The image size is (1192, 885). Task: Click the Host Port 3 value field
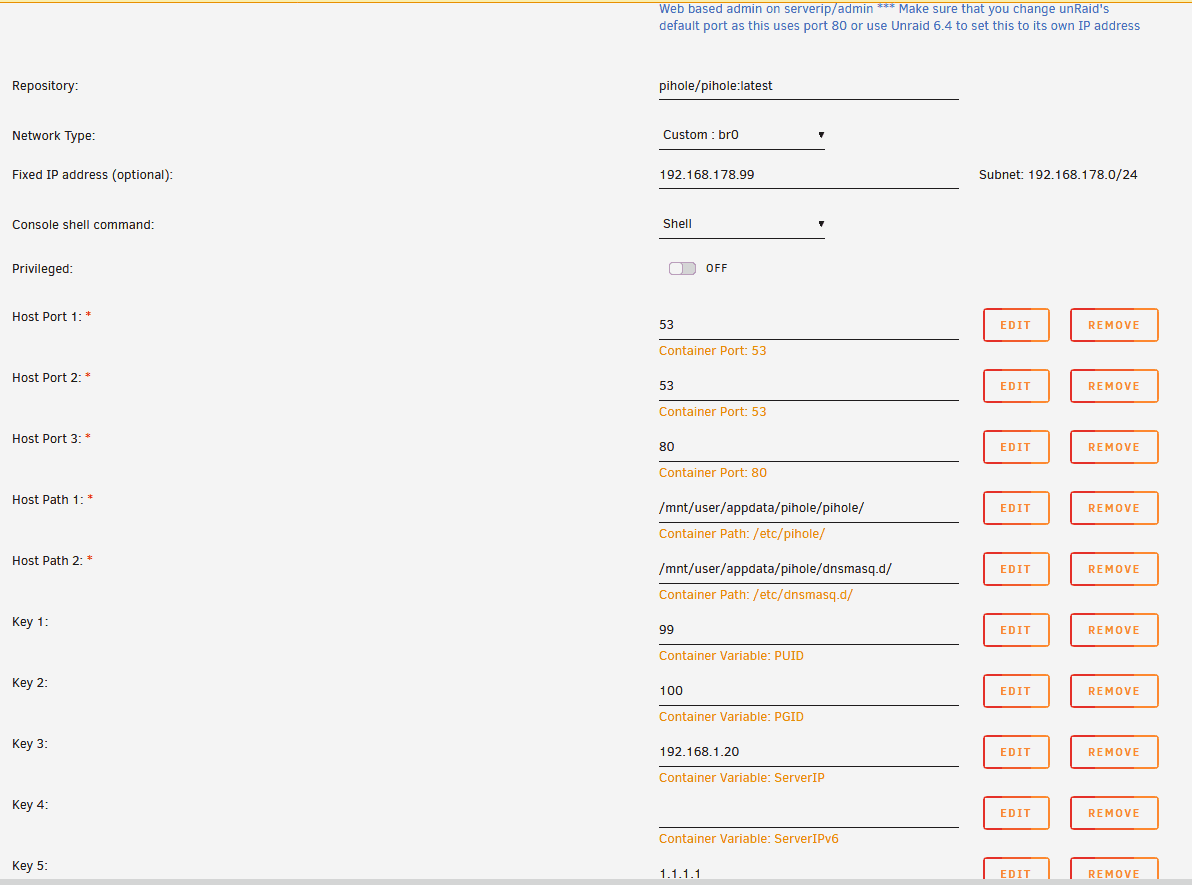click(808, 447)
